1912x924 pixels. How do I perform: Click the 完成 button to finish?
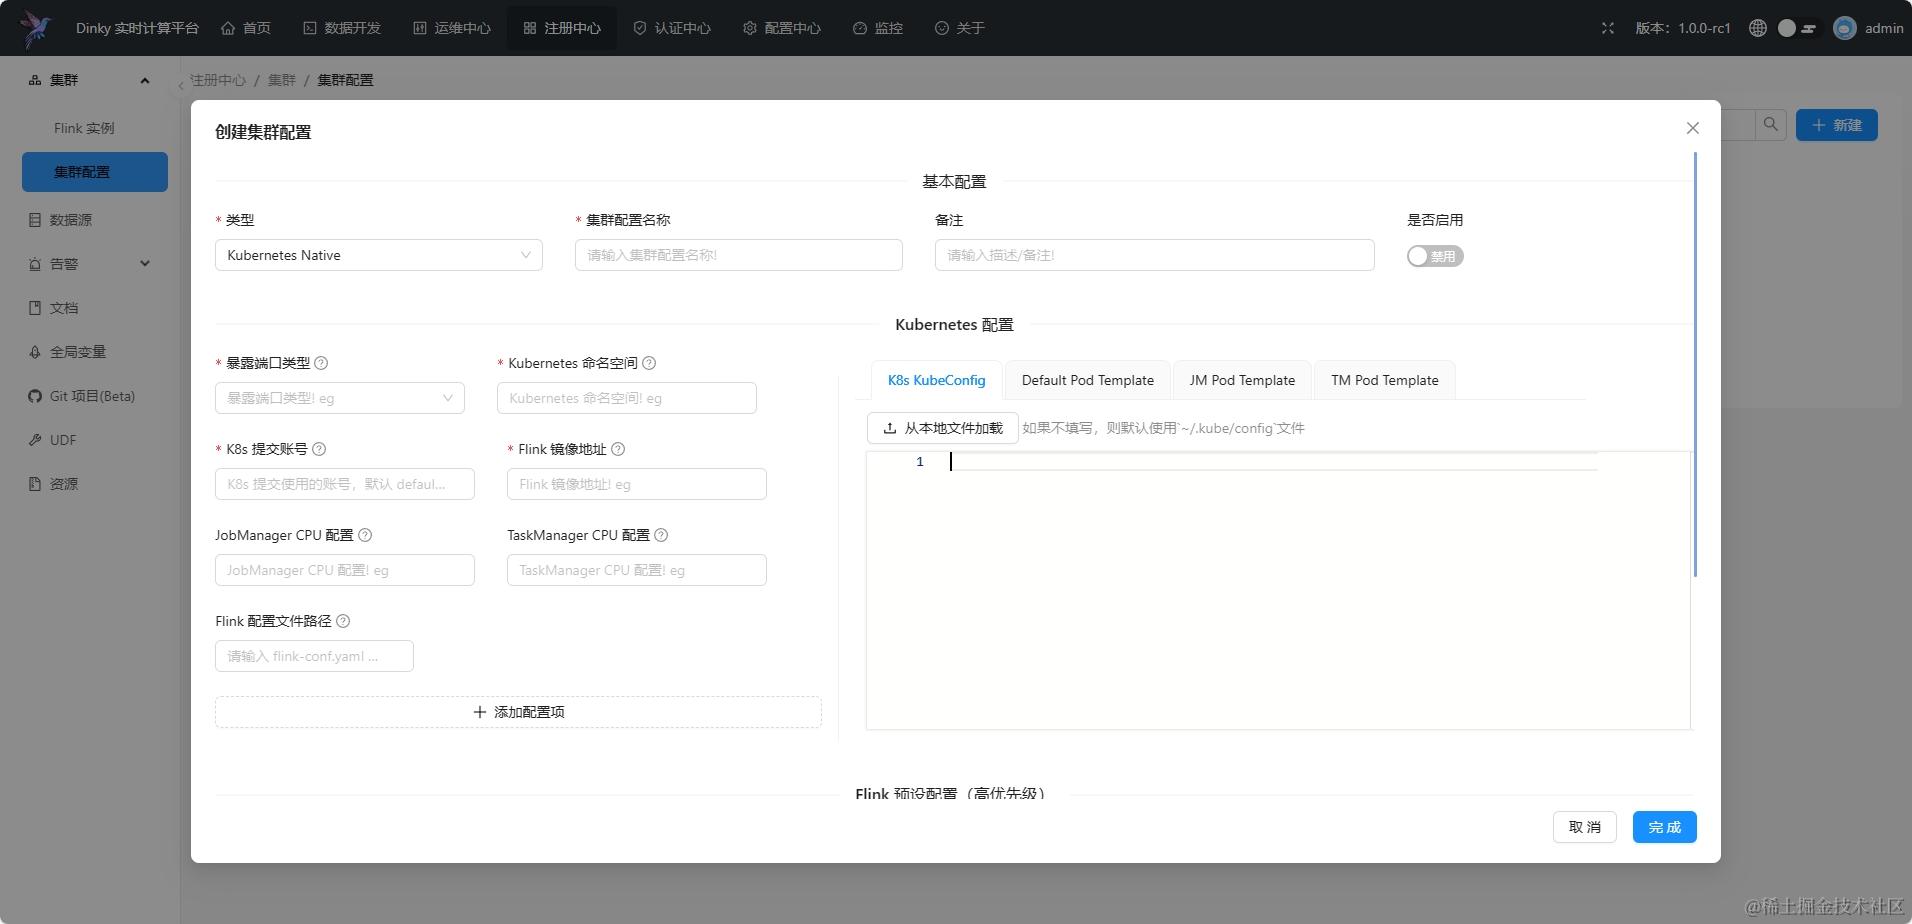click(1663, 827)
